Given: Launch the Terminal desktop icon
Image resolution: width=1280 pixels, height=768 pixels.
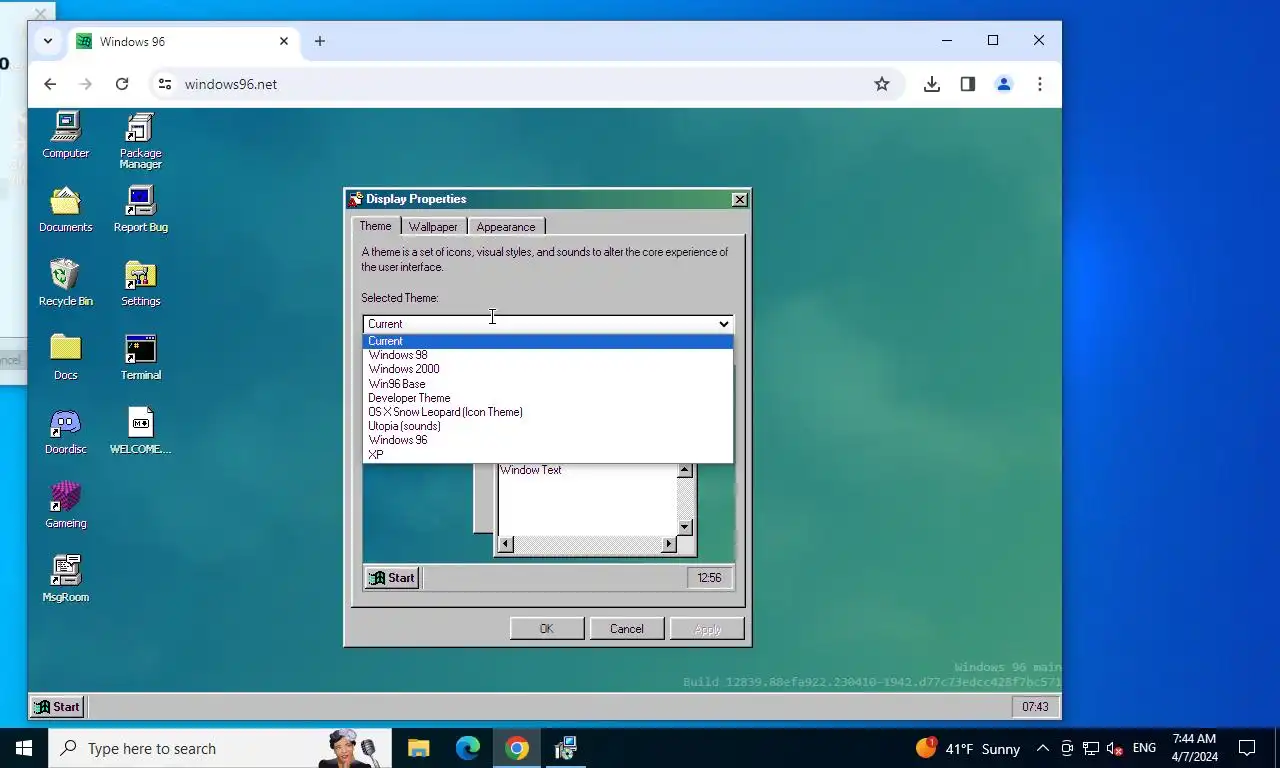Looking at the screenshot, I should [x=141, y=357].
